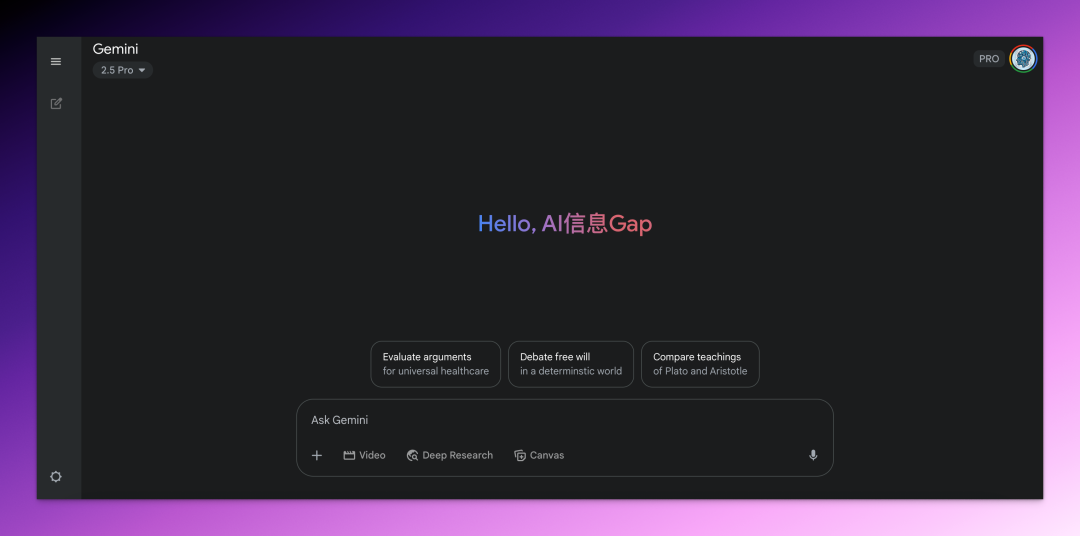Expand the 2.5 Pro model selector
The width and height of the screenshot is (1080, 536).
[x=123, y=70]
